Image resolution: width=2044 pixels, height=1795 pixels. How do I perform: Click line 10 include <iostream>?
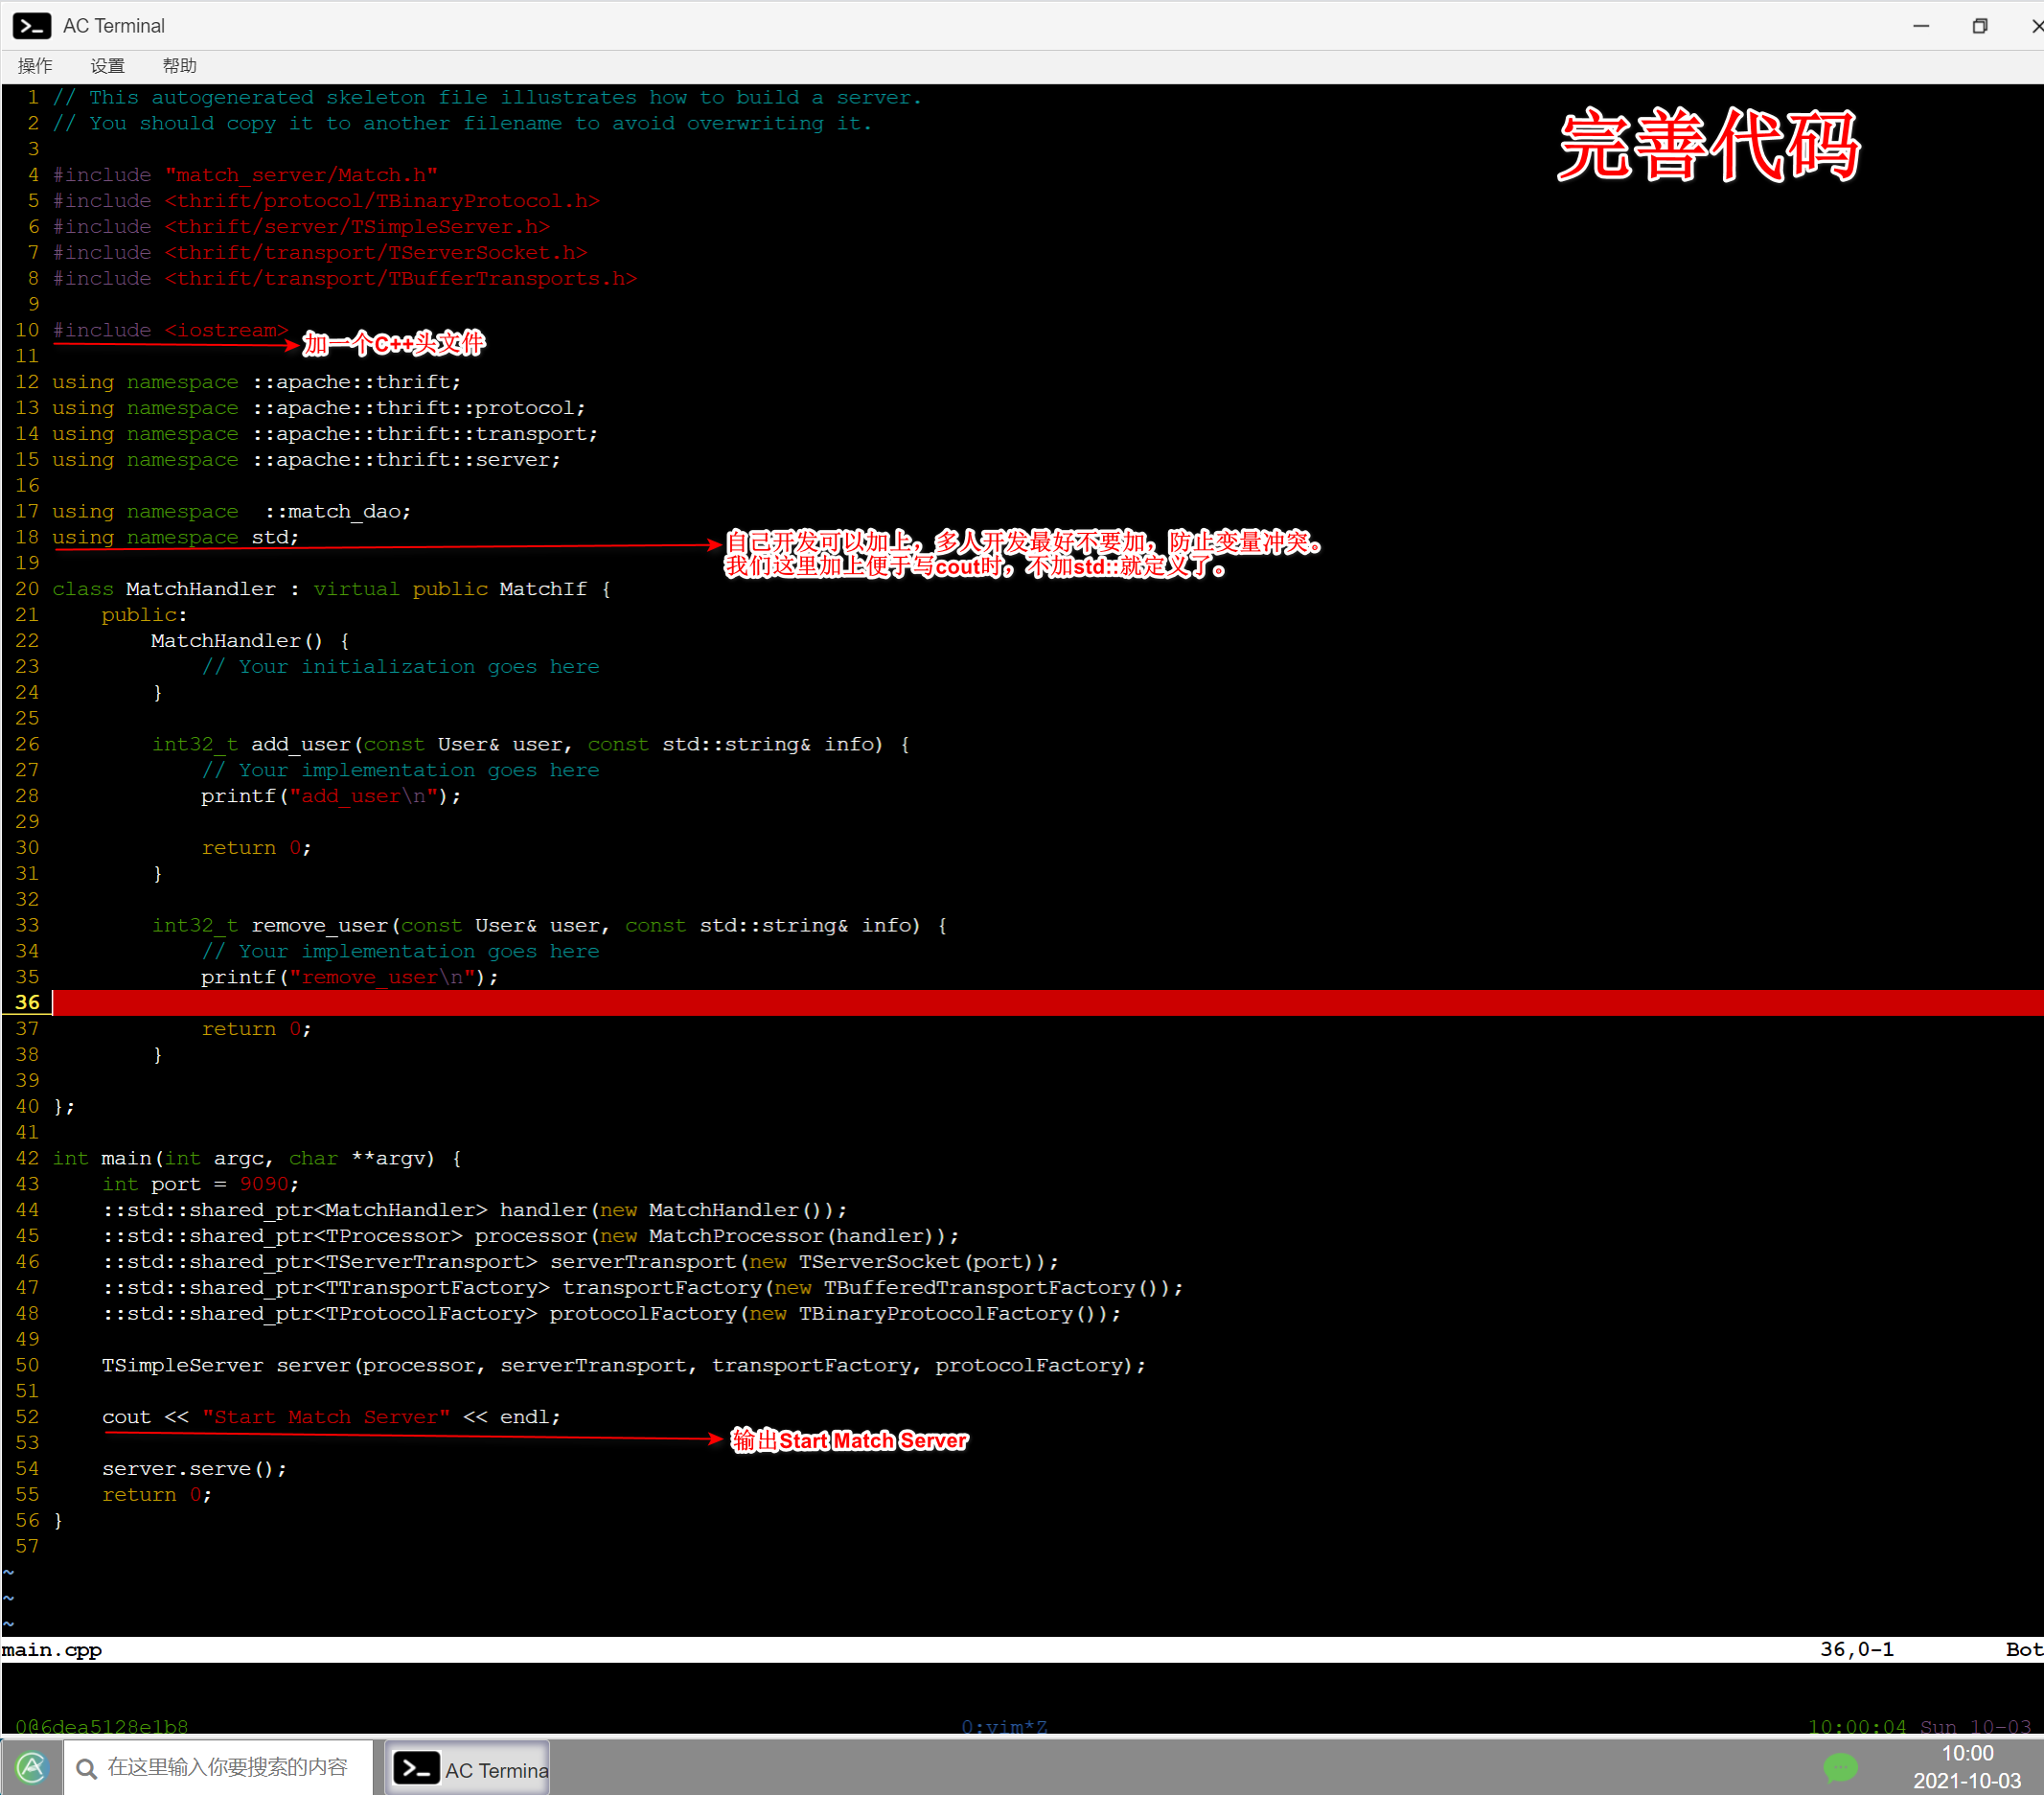170,330
